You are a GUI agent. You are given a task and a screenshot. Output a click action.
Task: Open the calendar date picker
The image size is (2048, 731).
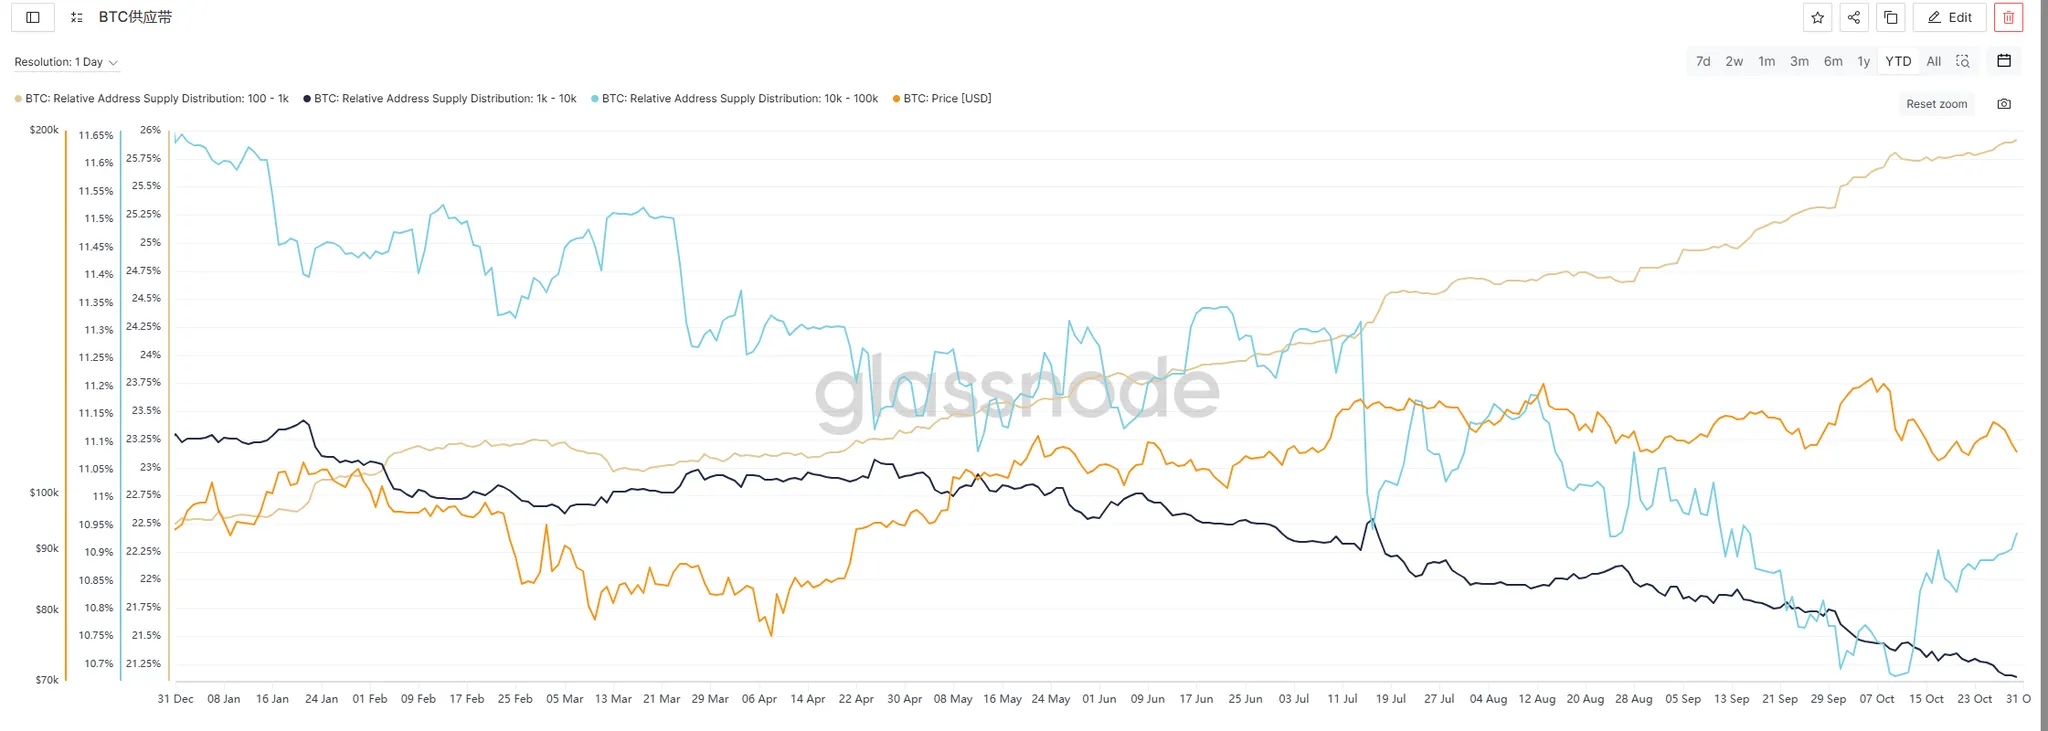tap(2004, 61)
